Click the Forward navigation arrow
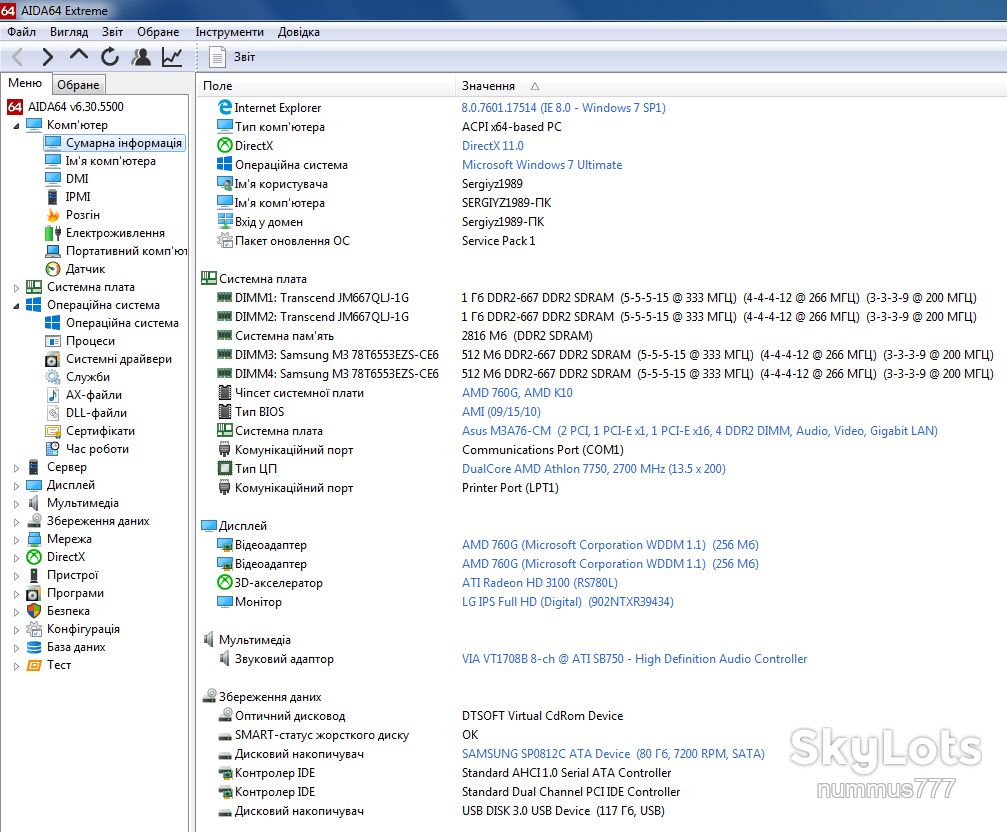Viewport: 1007px width, 832px height. [x=48, y=57]
